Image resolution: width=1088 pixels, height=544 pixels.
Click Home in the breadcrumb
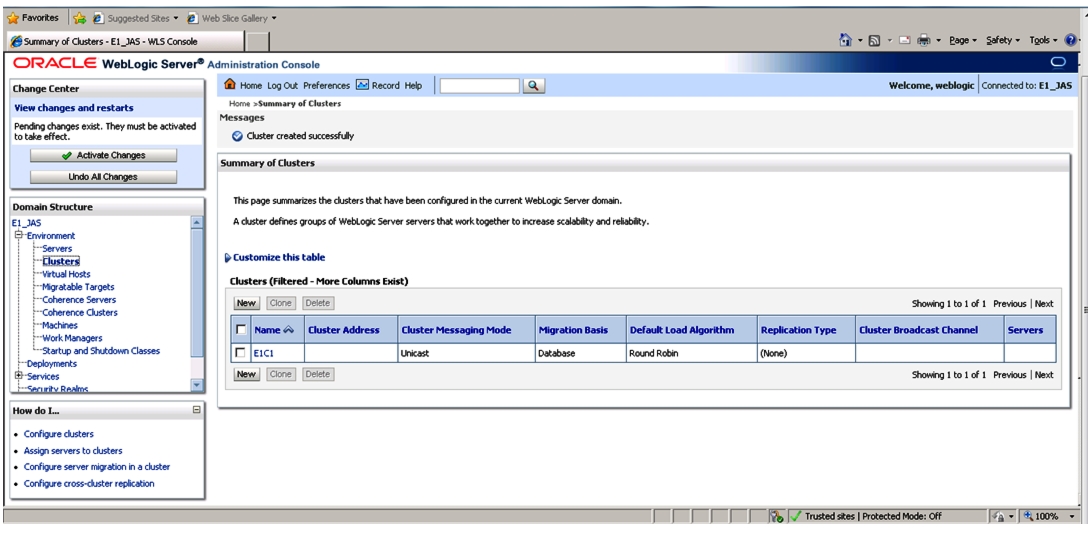point(239,103)
